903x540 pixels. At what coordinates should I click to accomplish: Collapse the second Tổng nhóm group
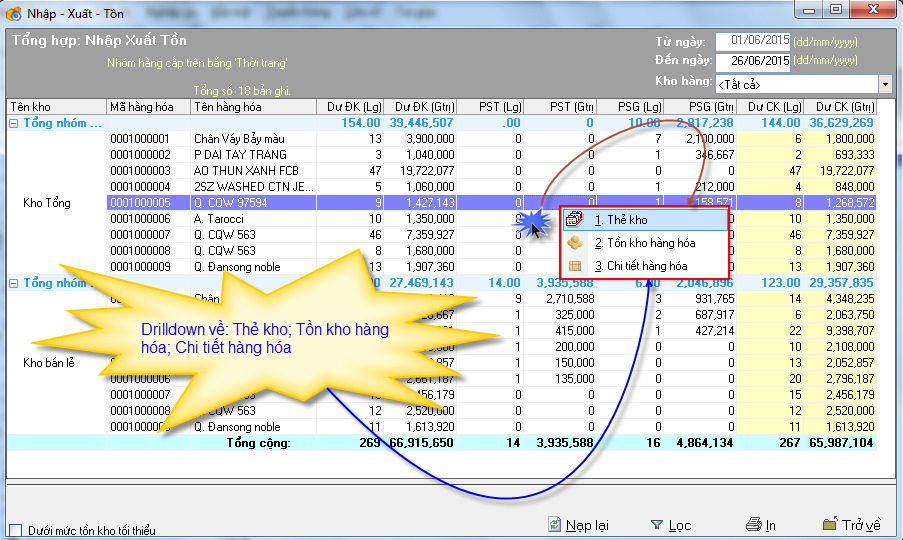(14, 283)
